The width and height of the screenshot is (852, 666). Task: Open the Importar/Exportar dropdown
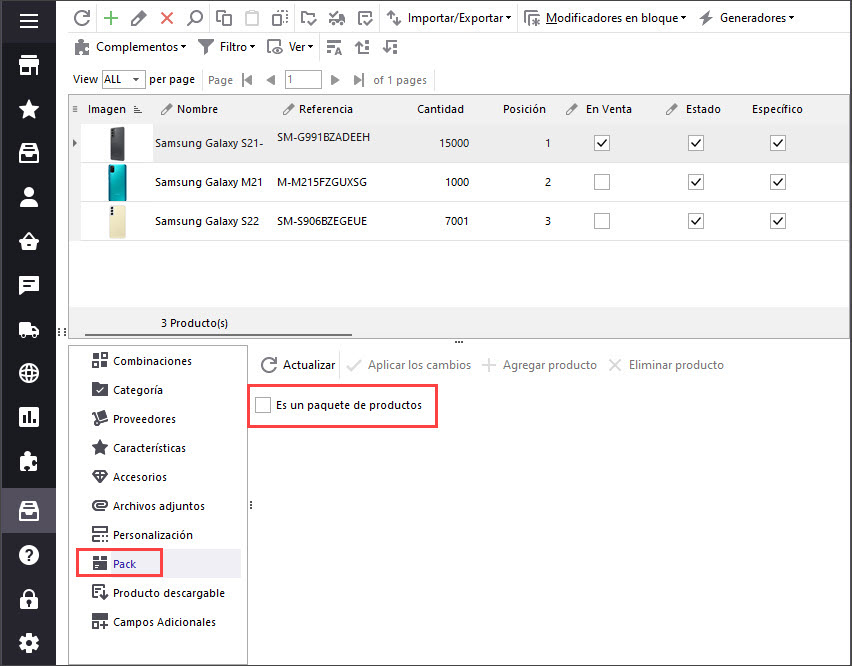pyautogui.click(x=449, y=18)
